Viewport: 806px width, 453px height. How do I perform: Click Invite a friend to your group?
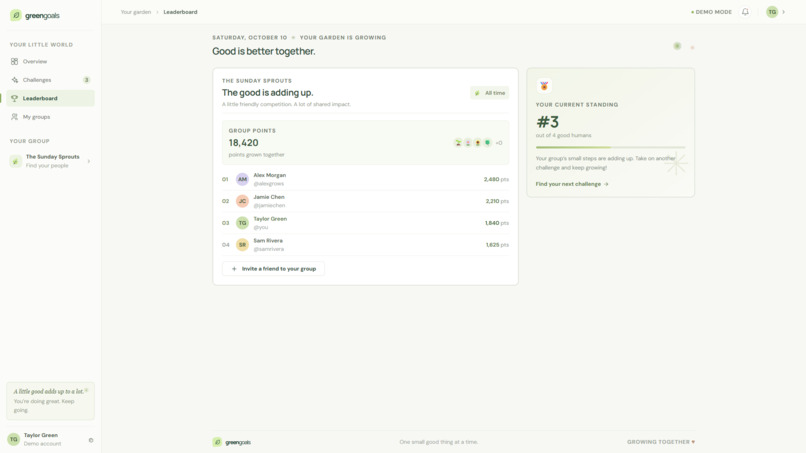[273, 268]
